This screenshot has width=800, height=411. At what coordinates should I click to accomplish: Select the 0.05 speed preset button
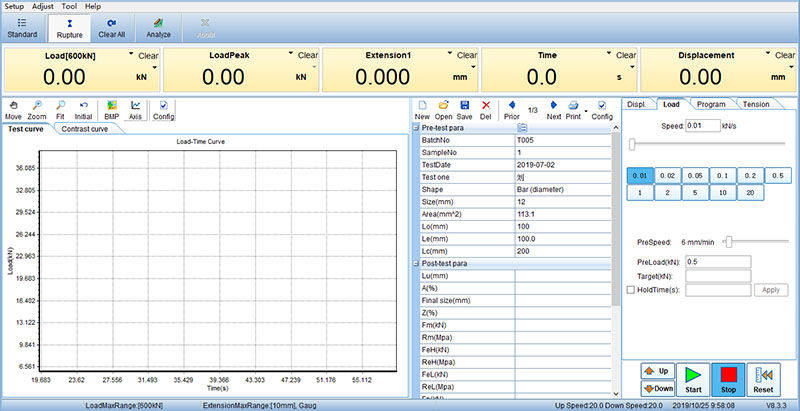[x=696, y=175]
